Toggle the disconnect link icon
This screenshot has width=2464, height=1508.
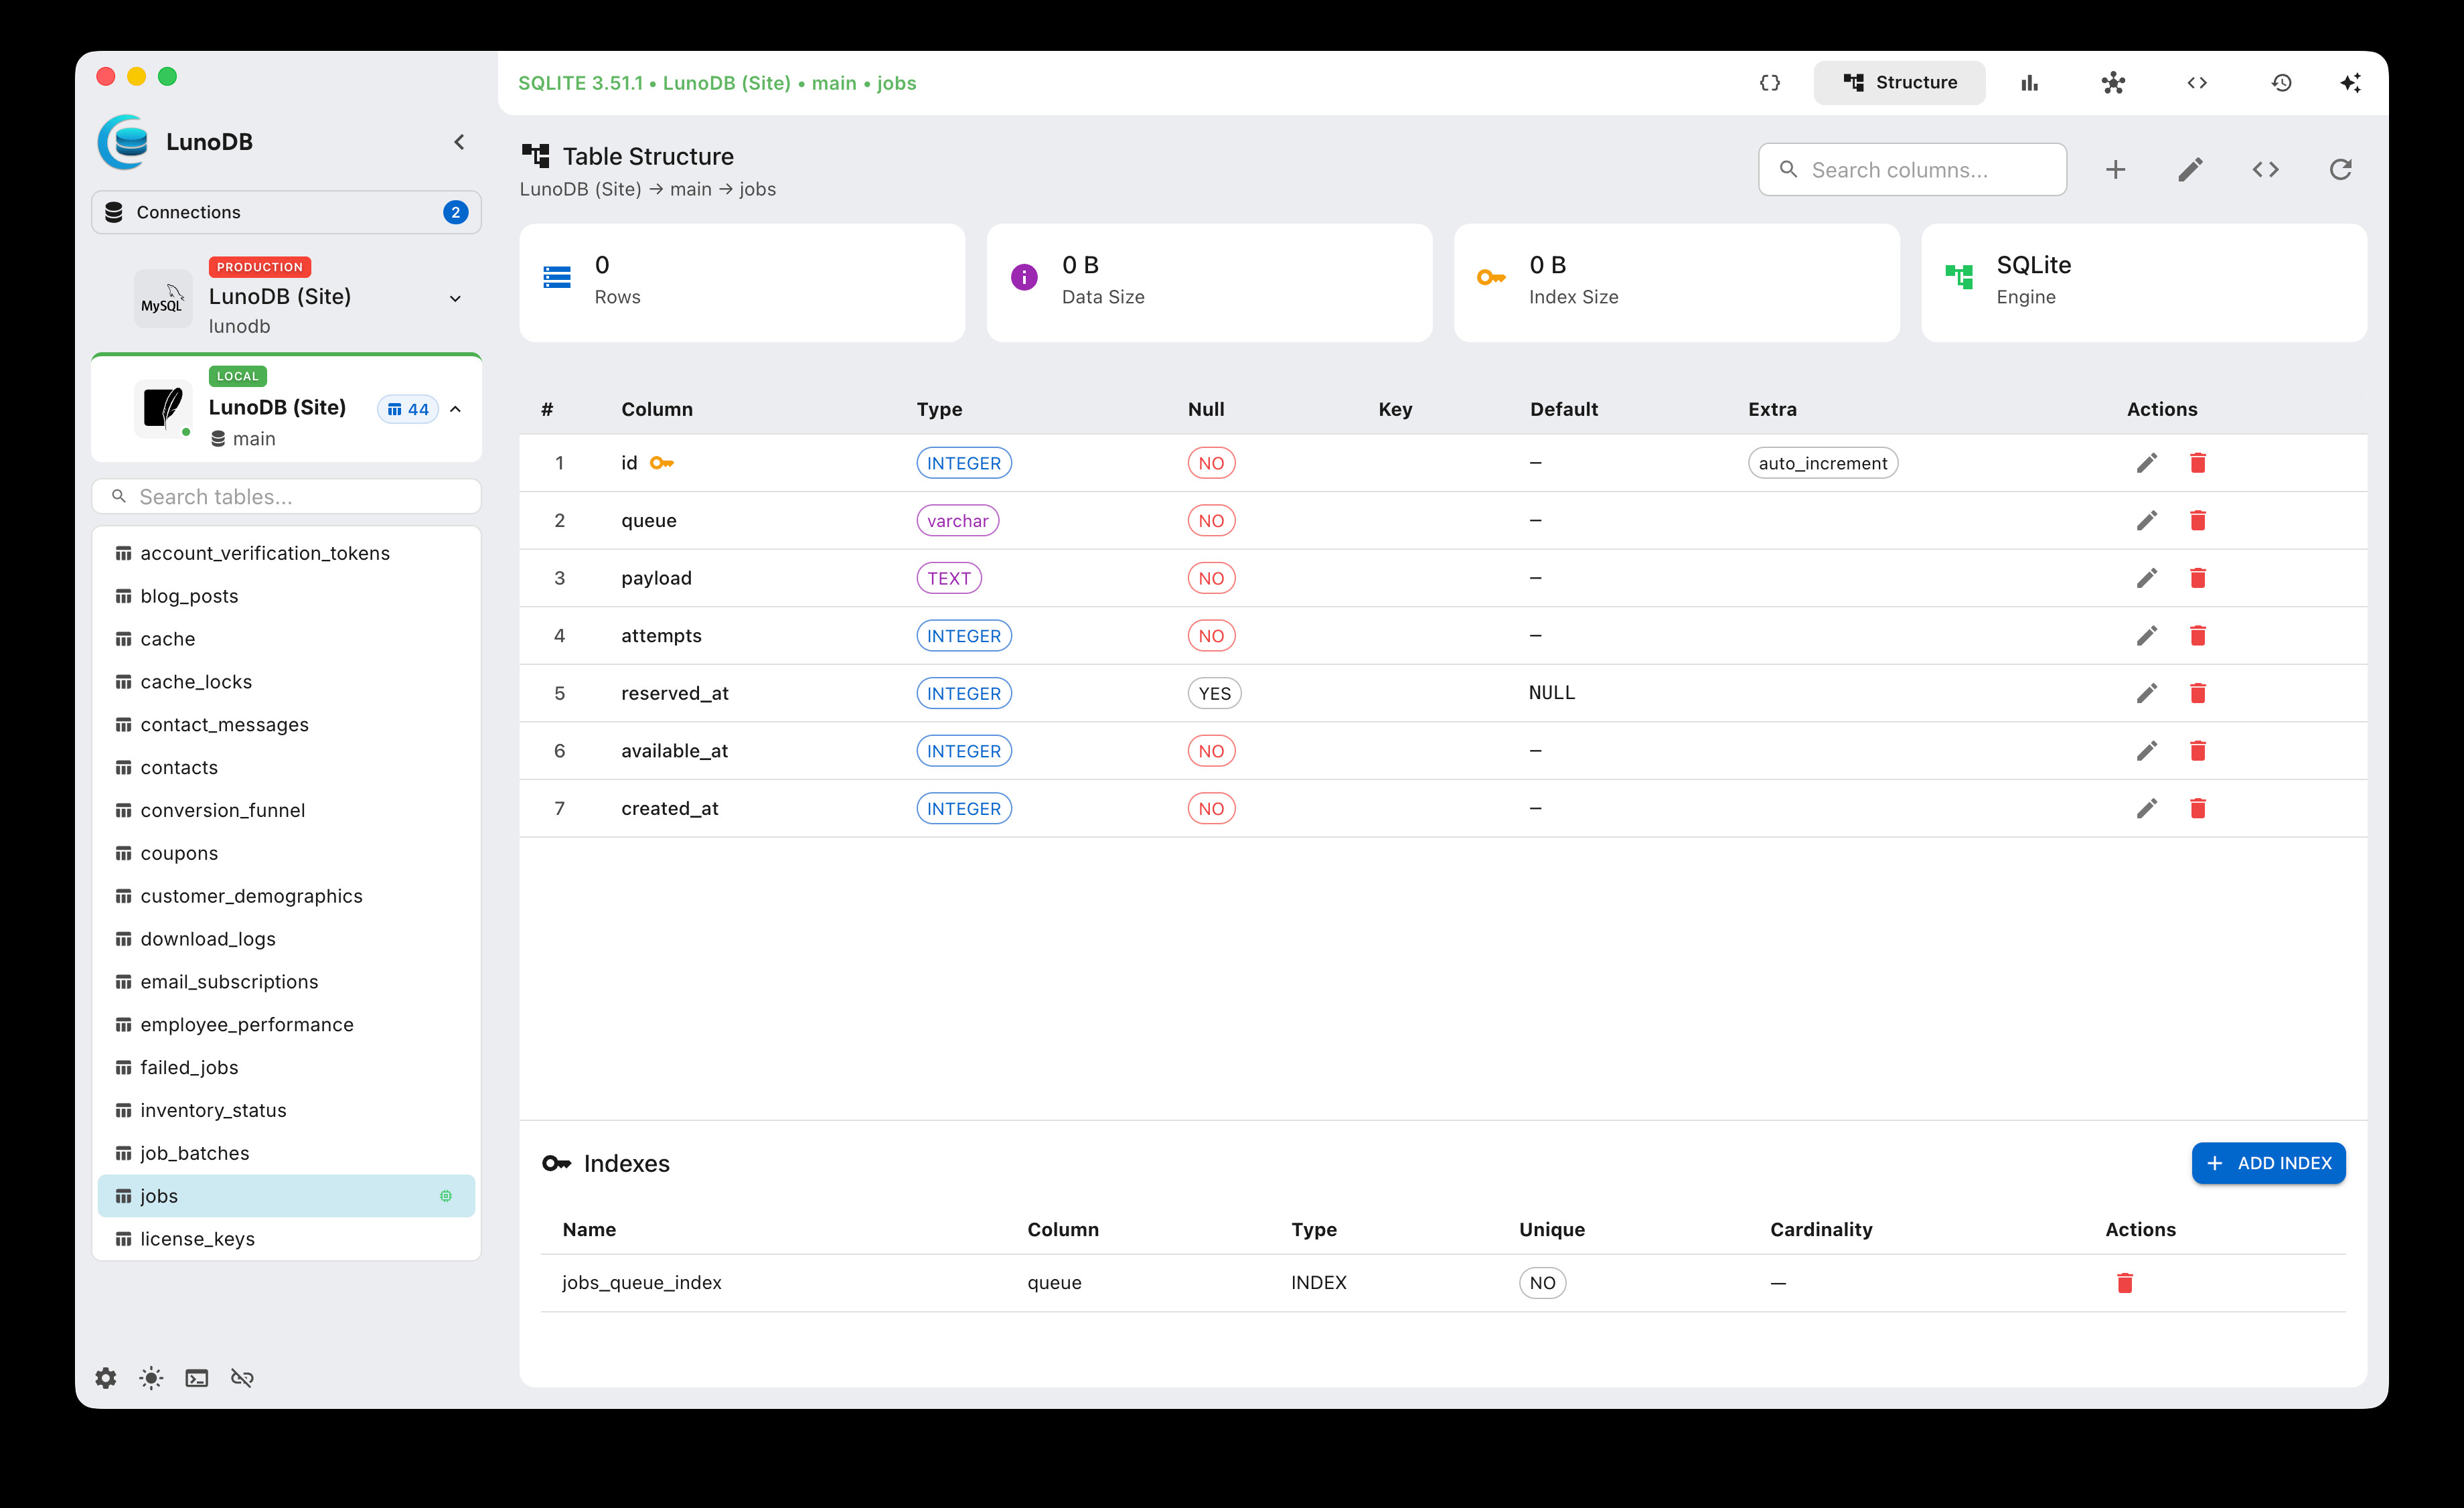242,1378
